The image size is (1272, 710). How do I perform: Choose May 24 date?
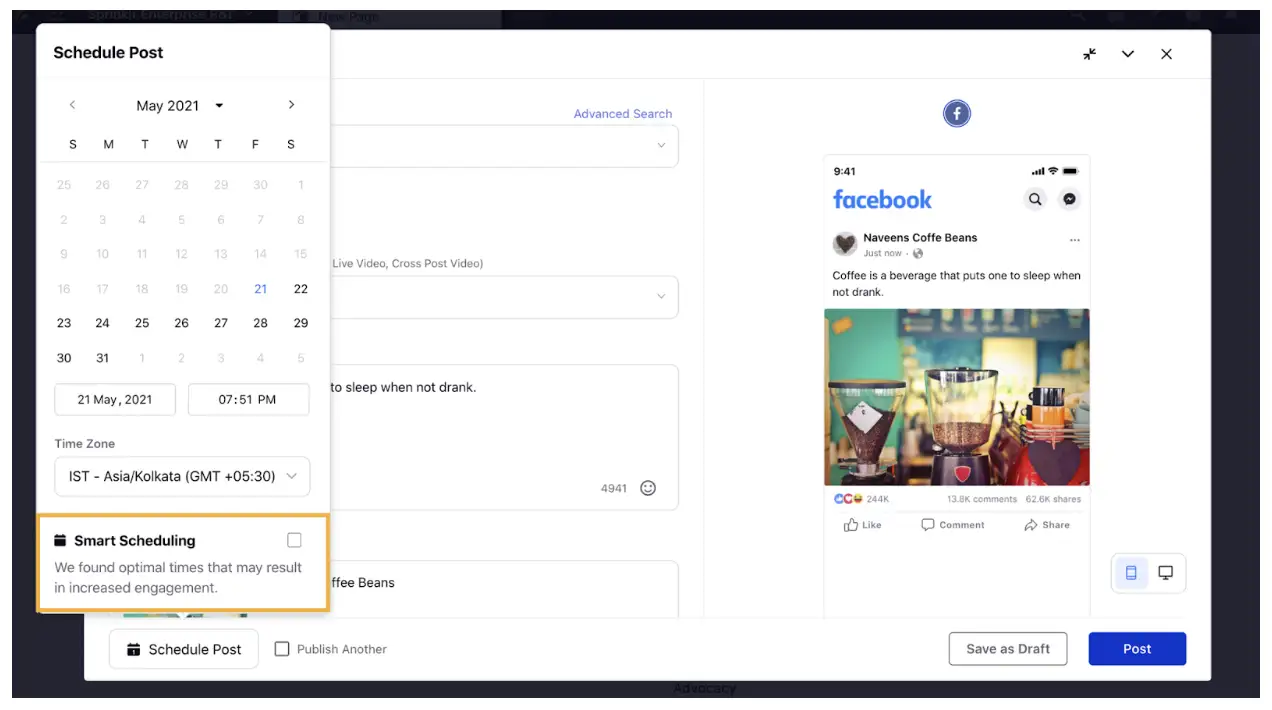(102, 323)
